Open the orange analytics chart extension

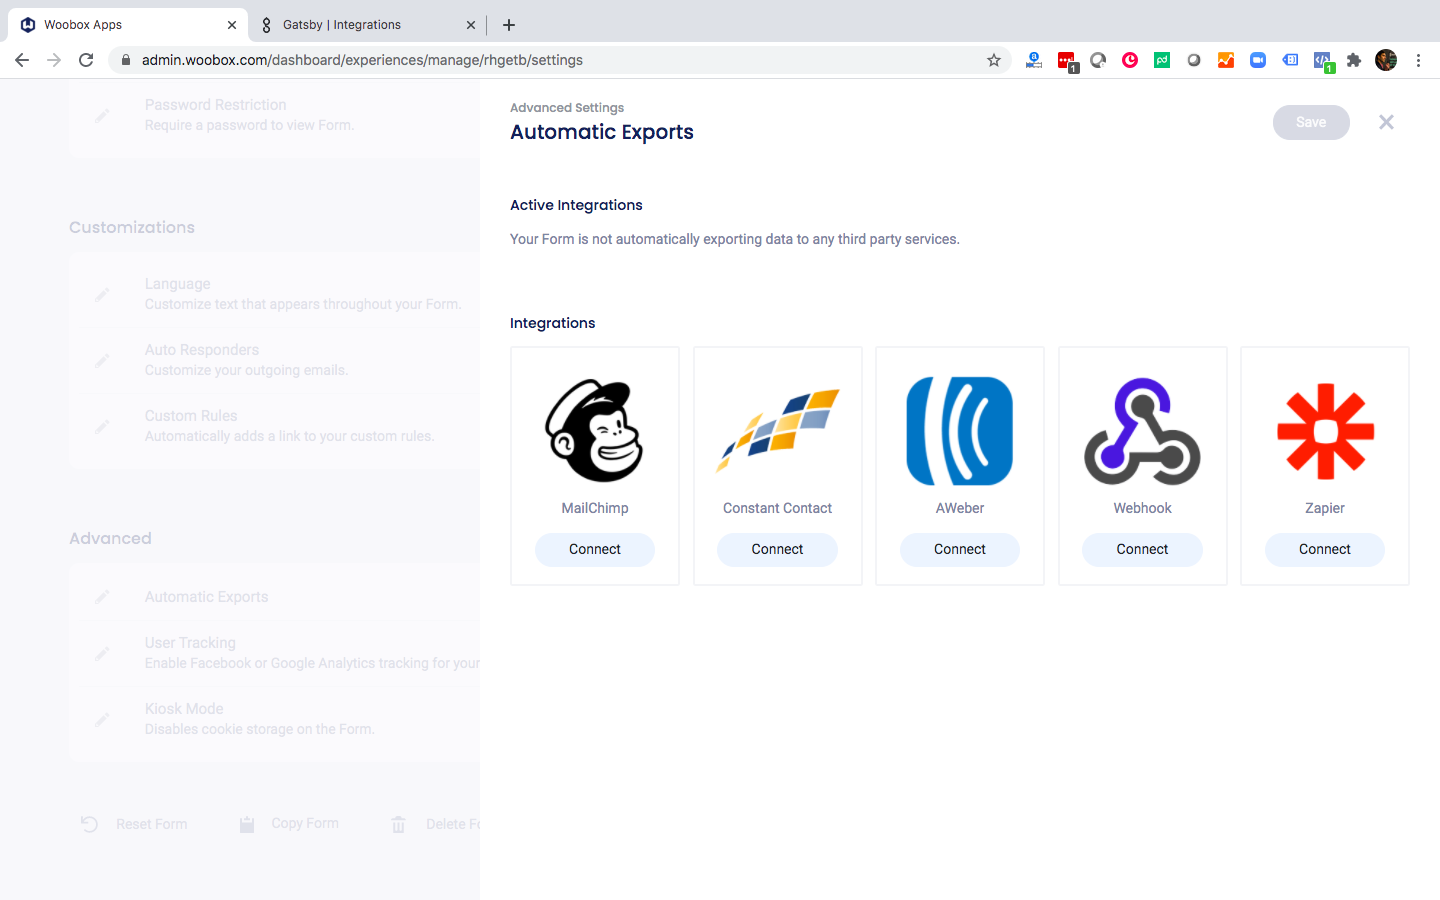pos(1226,60)
